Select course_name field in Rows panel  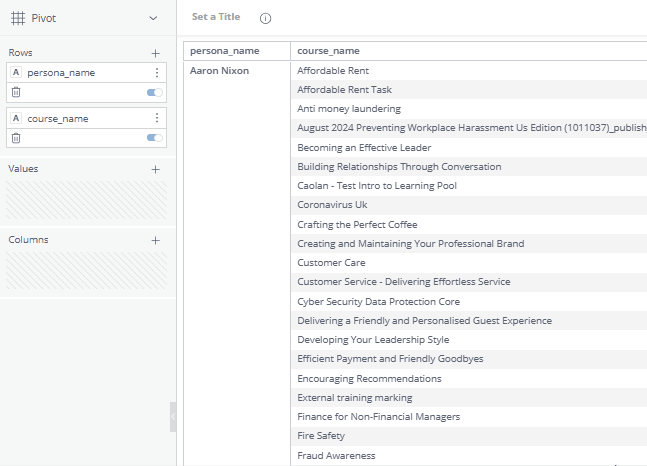[x=86, y=118]
